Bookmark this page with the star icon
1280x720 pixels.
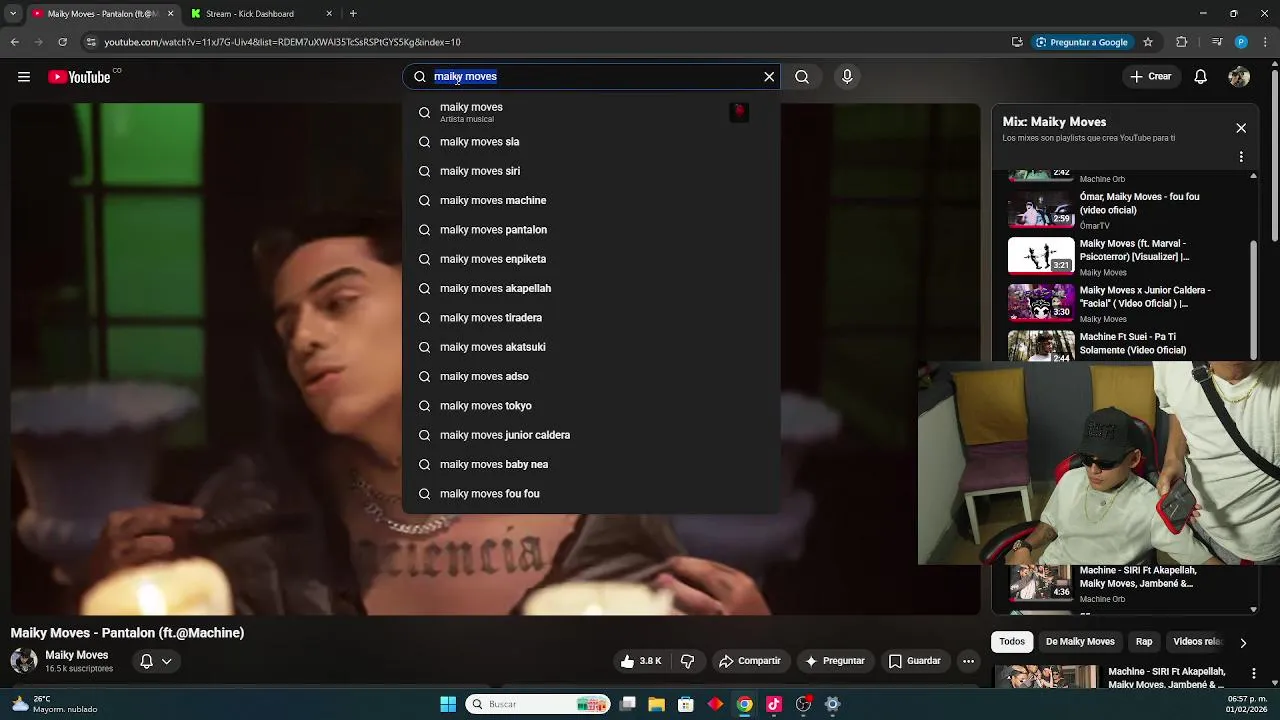point(1148,42)
